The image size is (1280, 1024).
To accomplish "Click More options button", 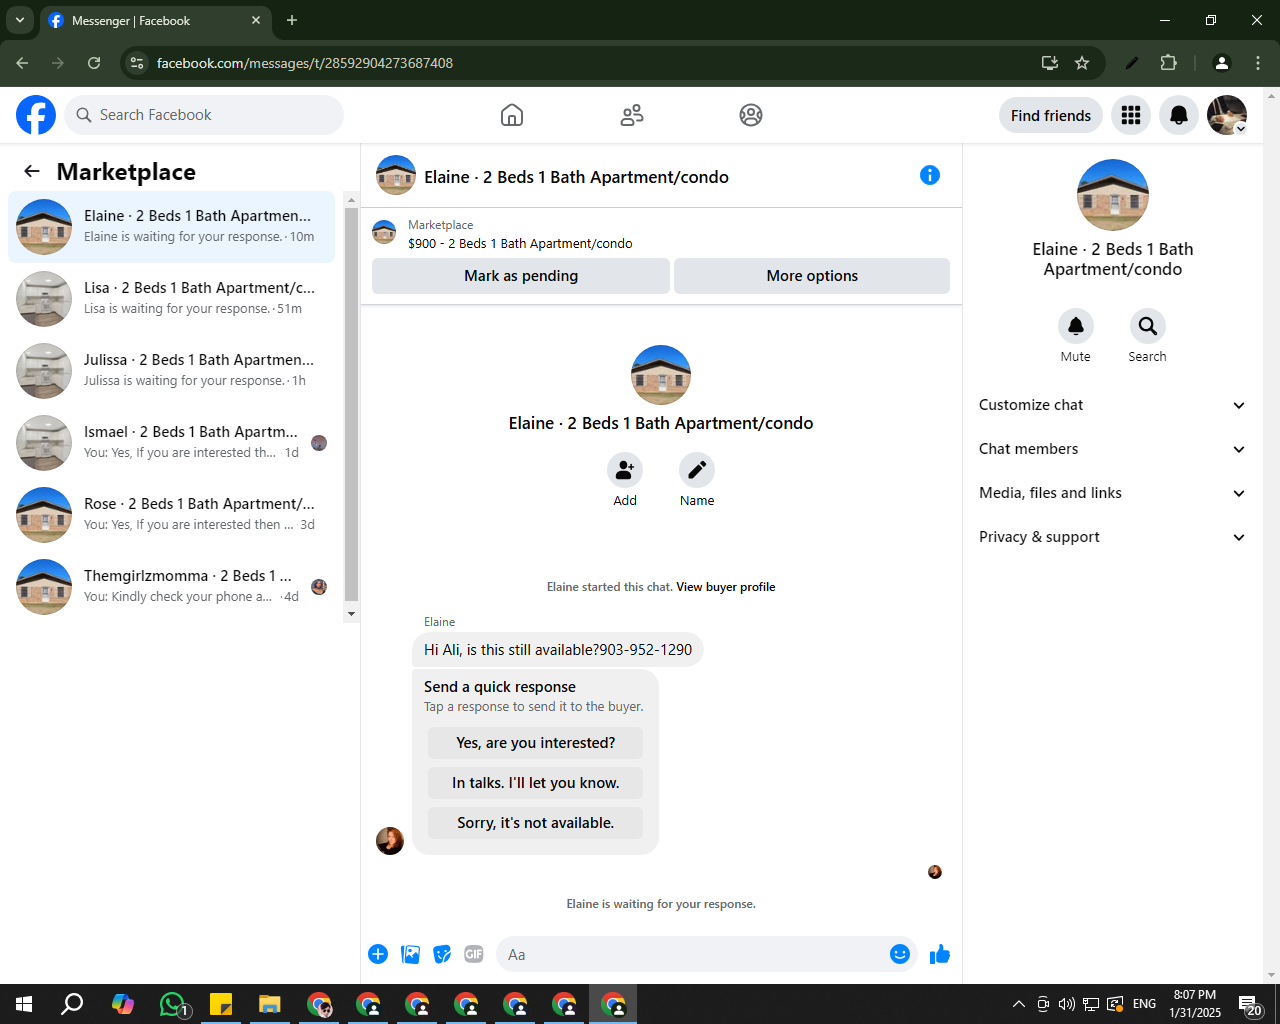I will tap(812, 276).
